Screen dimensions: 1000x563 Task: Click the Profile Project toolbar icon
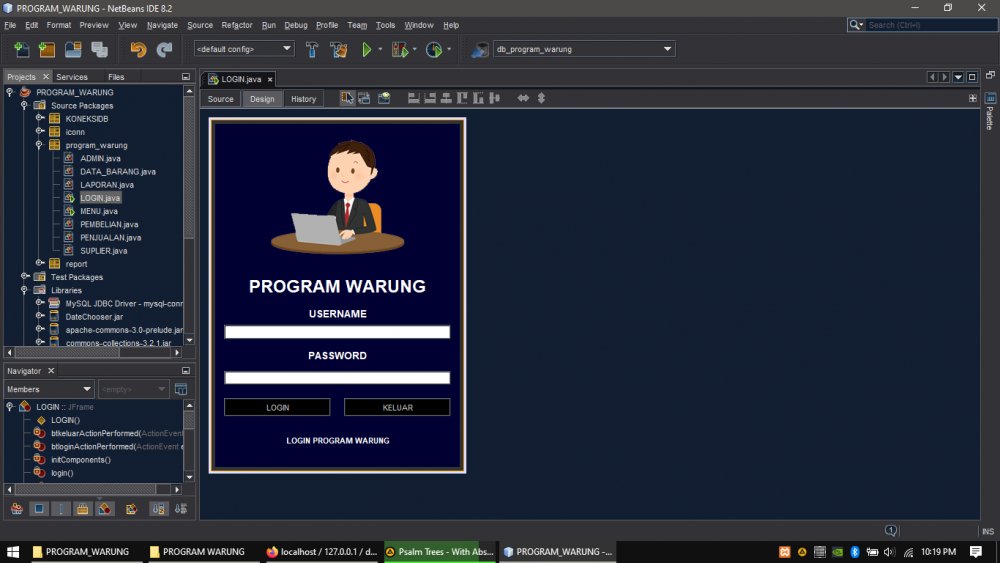tap(433, 49)
